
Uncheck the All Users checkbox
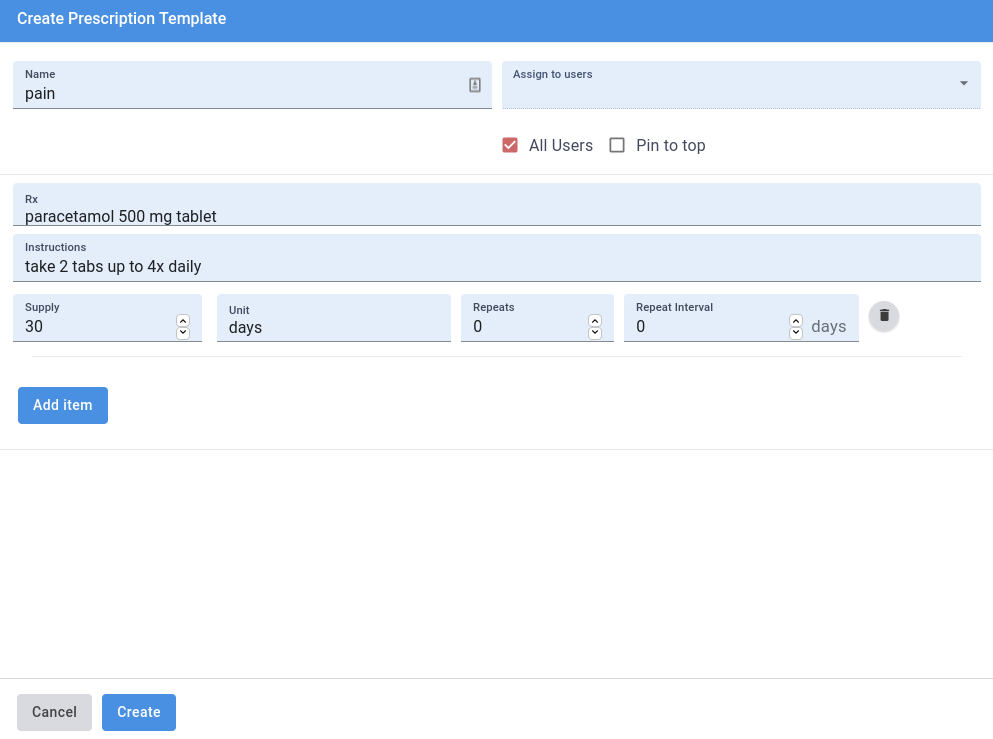click(x=510, y=145)
